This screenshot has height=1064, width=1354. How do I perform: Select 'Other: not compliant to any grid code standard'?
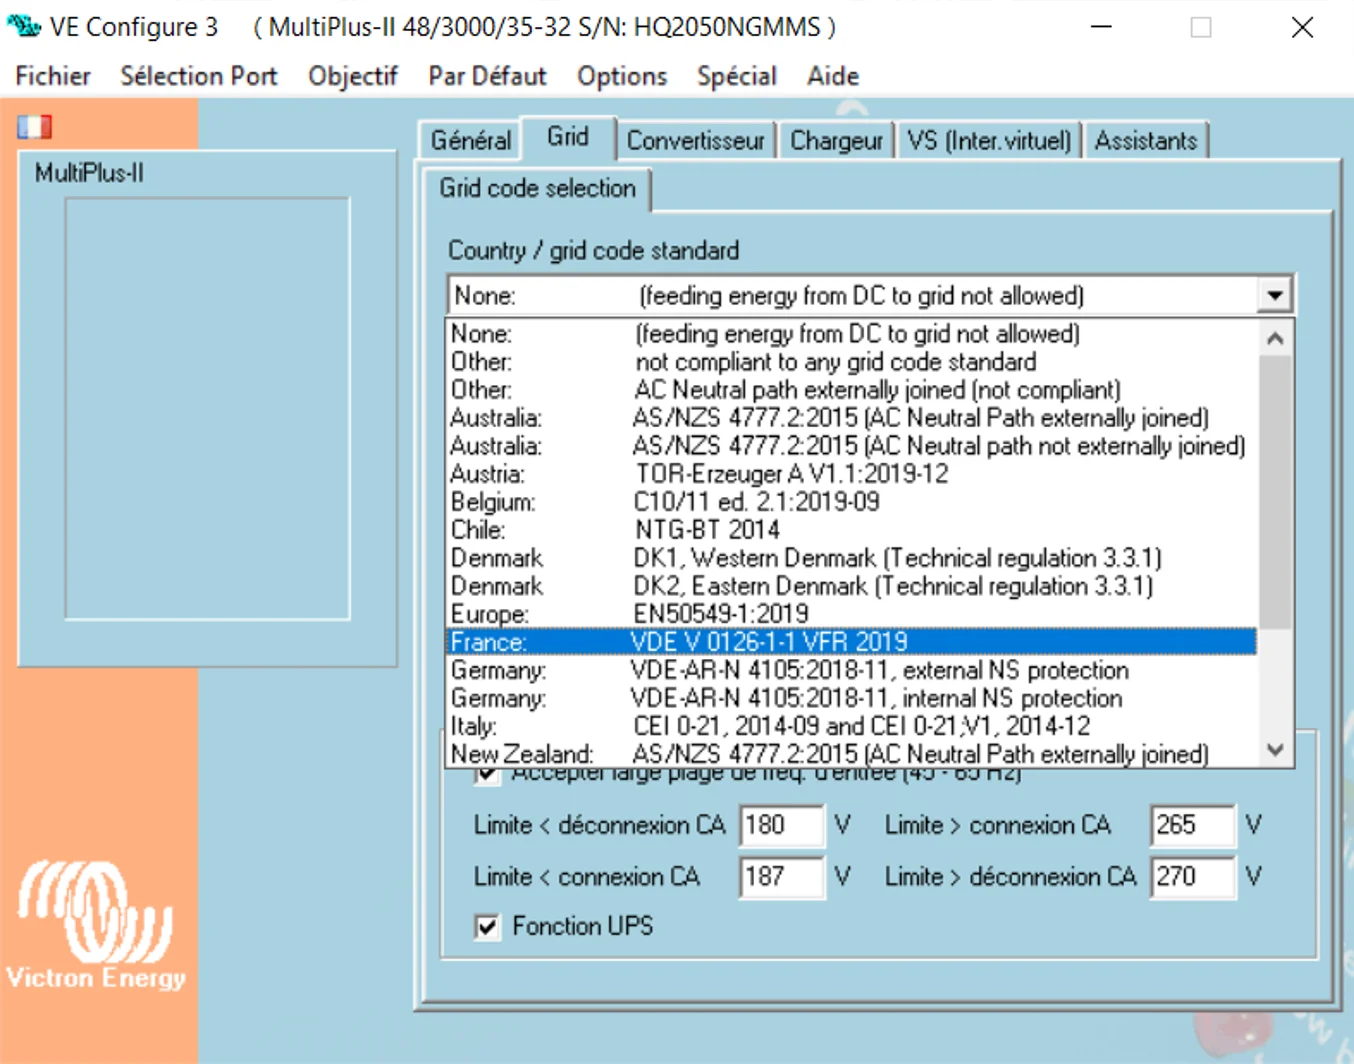click(x=852, y=362)
